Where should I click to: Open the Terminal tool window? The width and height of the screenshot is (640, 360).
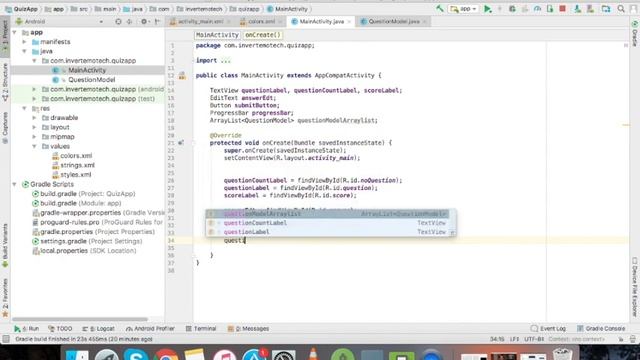pos(201,328)
